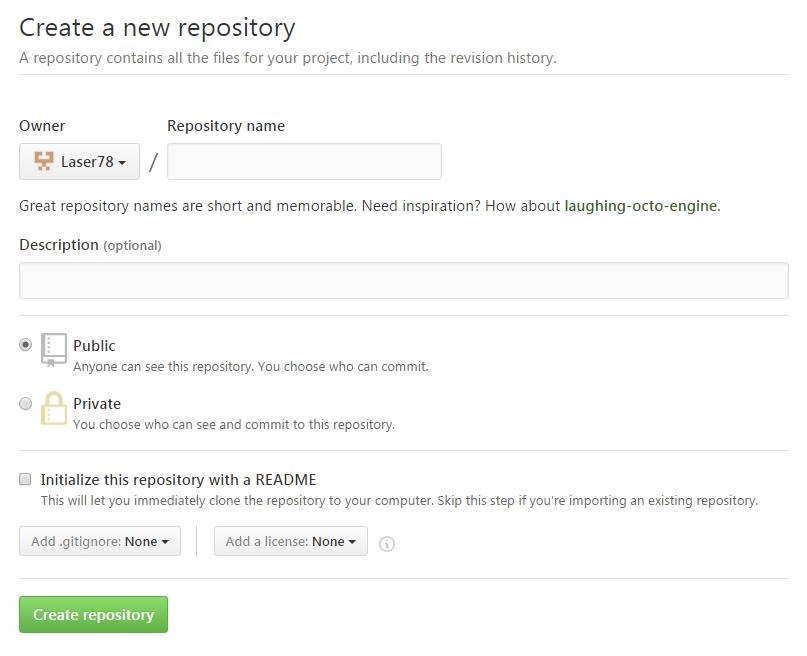Image resolution: width=807 pixels, height=656 pixels.
Task: Select the Public radio button
Action: point(26,345)
